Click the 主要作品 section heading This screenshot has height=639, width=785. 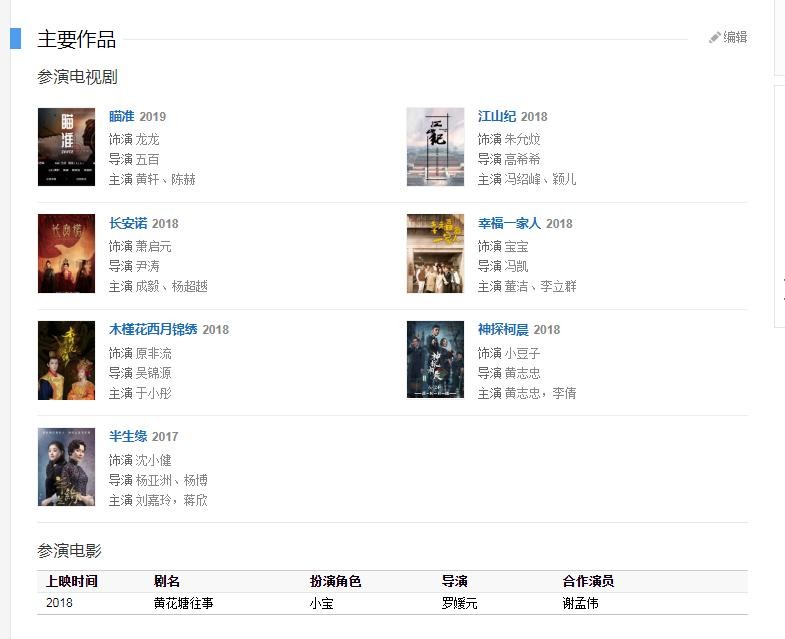pos(77,40)
